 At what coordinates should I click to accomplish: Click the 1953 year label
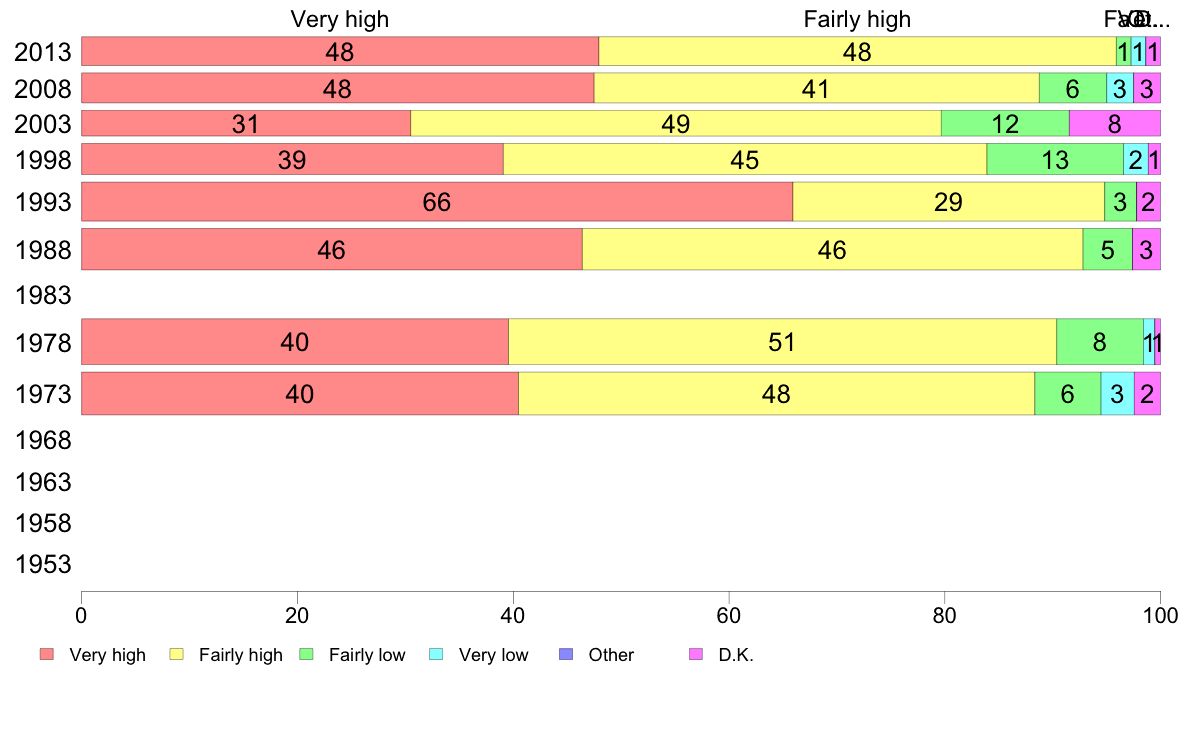point(43,564)
